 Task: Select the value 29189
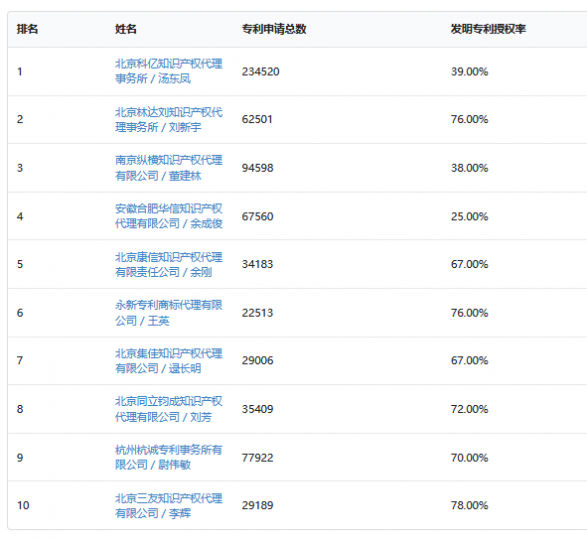258,506
